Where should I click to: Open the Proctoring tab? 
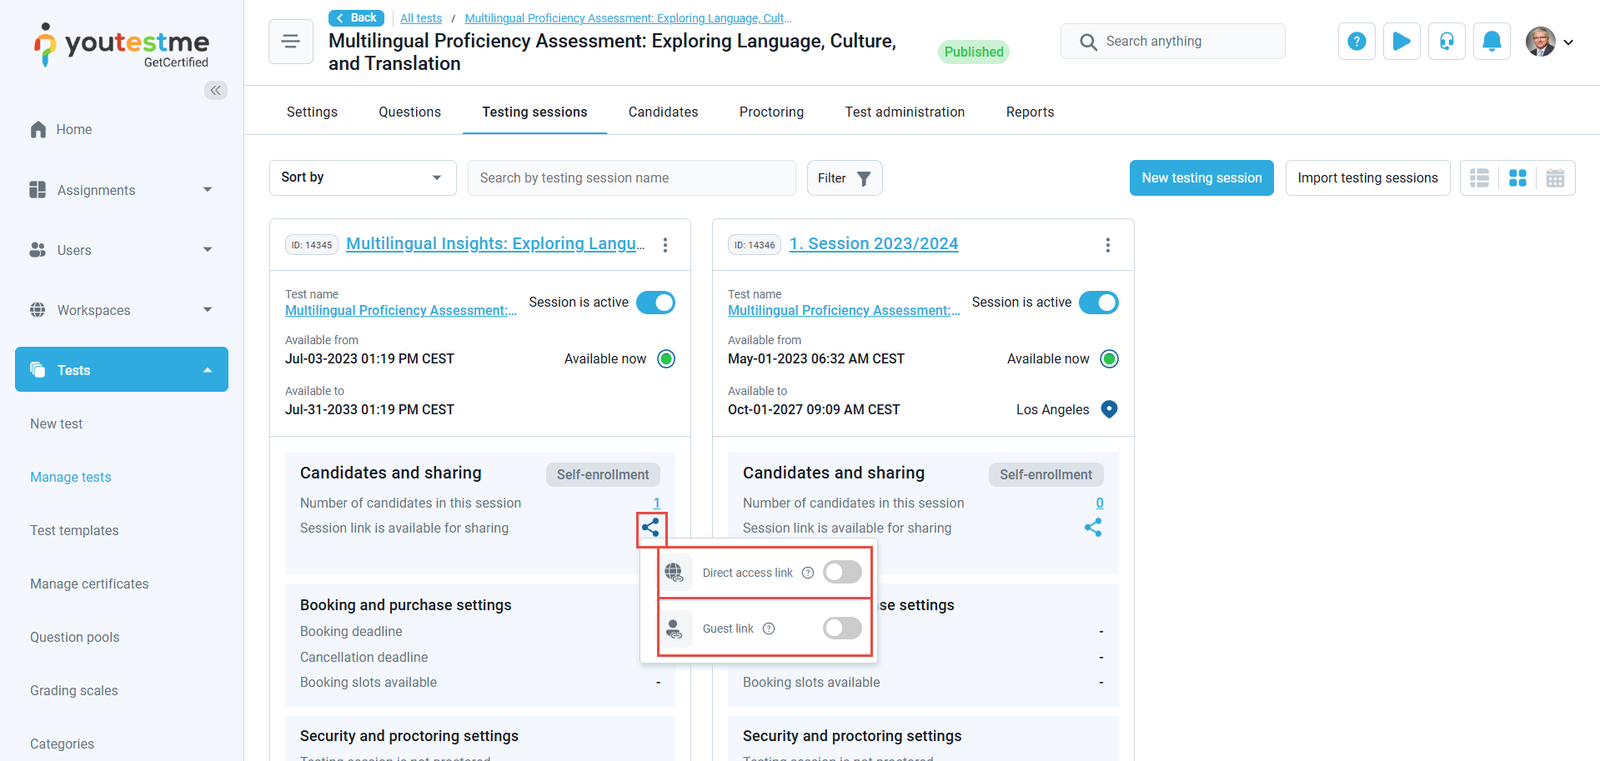(x=771, y=112)
